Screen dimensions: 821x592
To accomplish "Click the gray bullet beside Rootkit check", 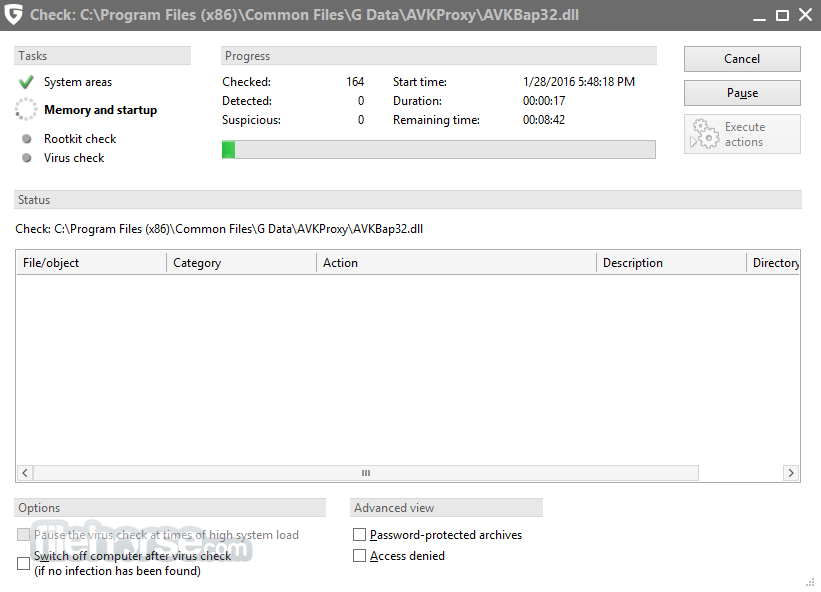I will pos(27,139).
